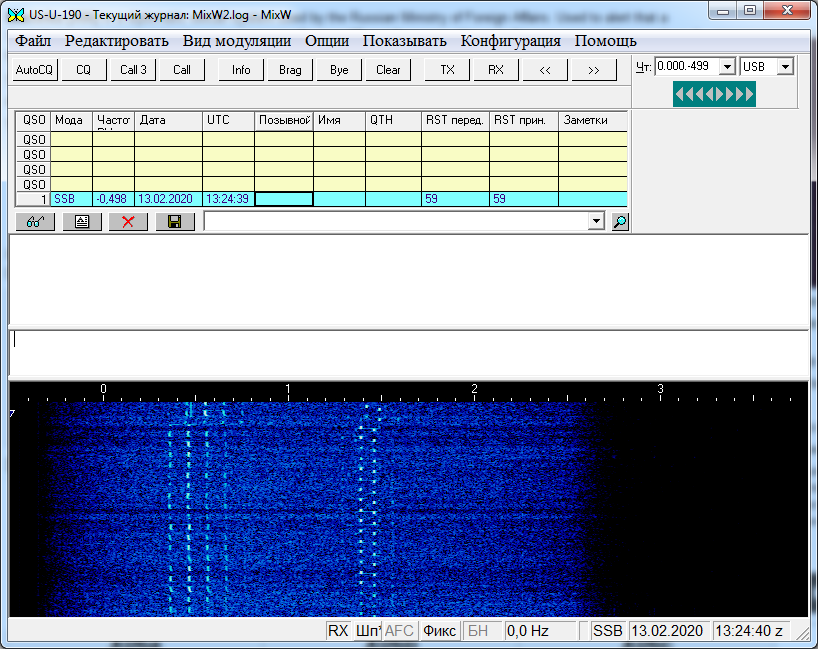The width and height of the screenshot is (818, 649).
Task: Select the SSB mode cell in row 1
Action: (x=71, y=199)
